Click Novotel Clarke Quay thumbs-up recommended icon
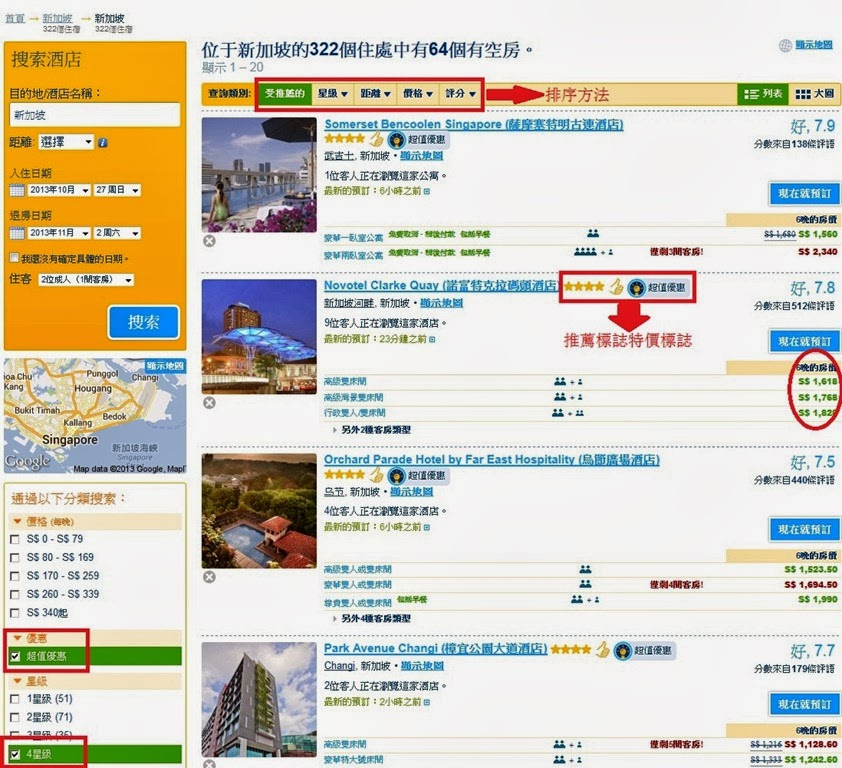Image resolution: width=842 pixels, height=768 pixels. click(x=616, y=287)
